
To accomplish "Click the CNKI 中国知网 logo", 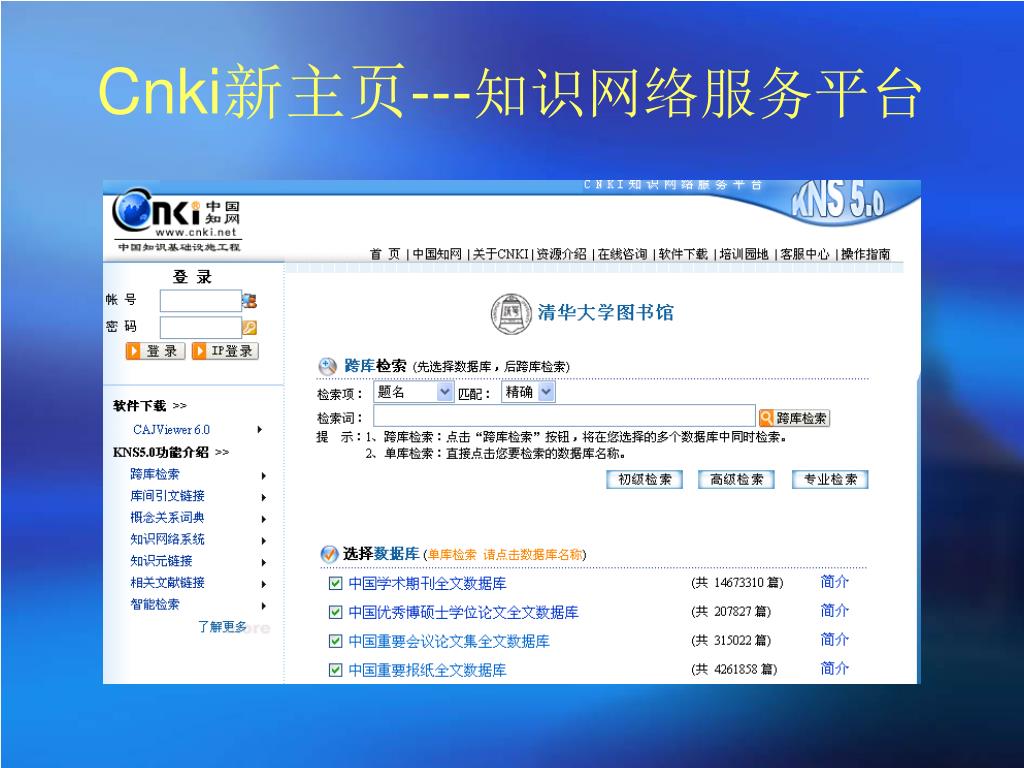I will click(x=176, y=219).
